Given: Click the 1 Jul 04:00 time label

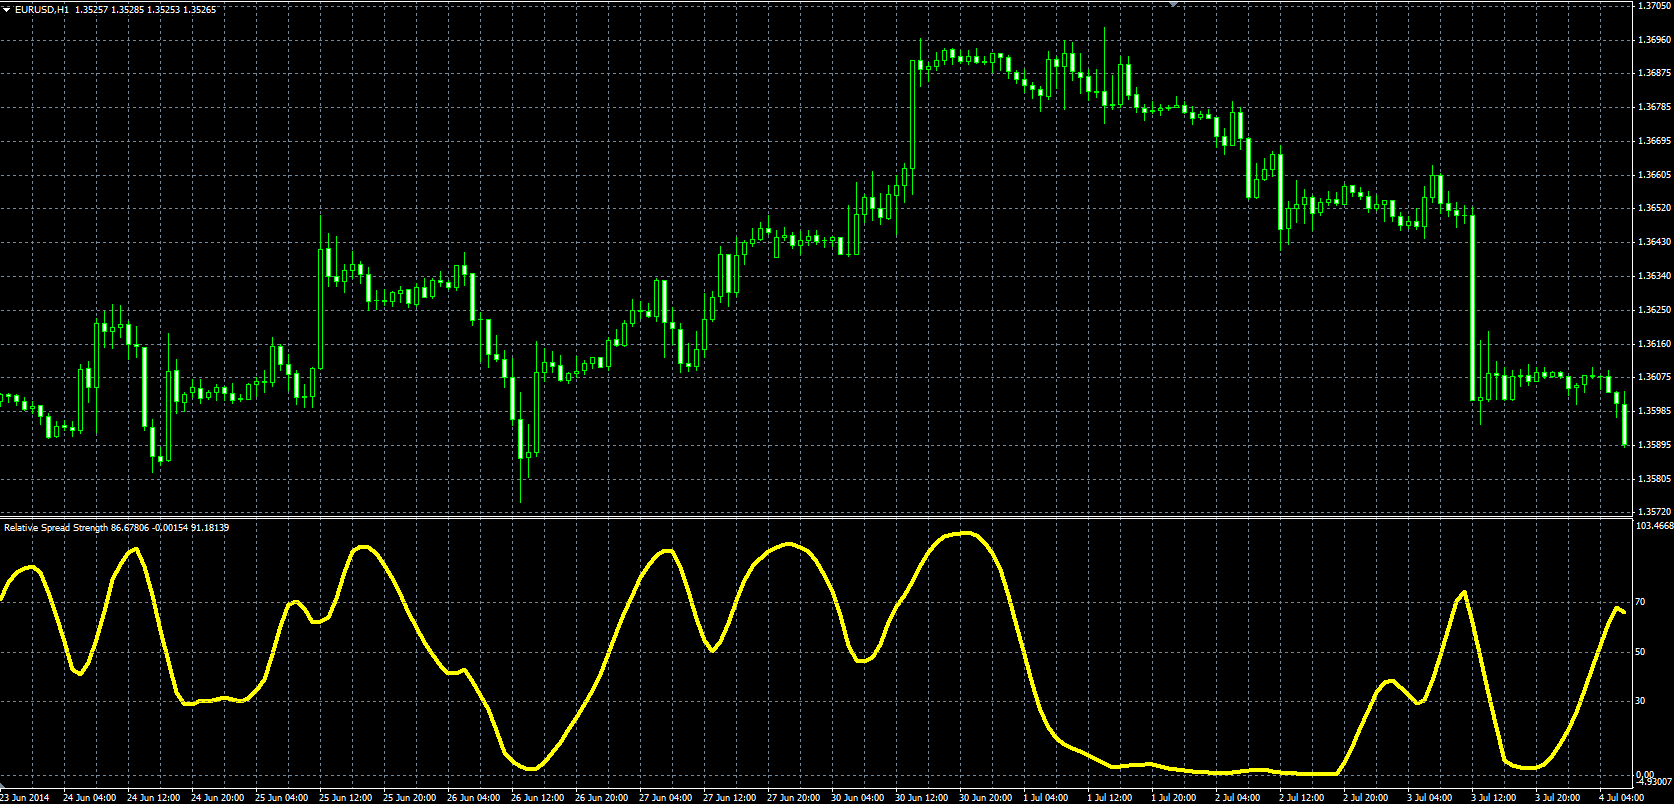Looking at the screenshot, I should tap(1048, 798).
